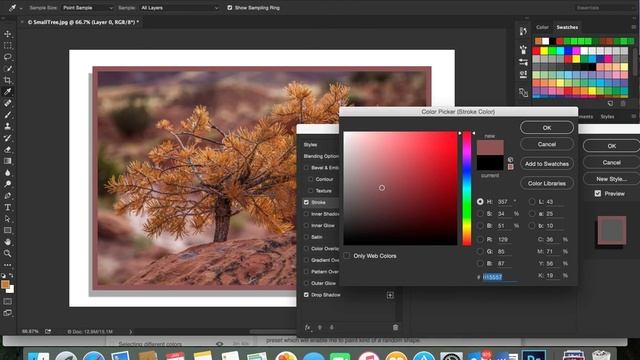Select the Gradient tool
This screenshot has width=640, height=360.
point(7,161)
